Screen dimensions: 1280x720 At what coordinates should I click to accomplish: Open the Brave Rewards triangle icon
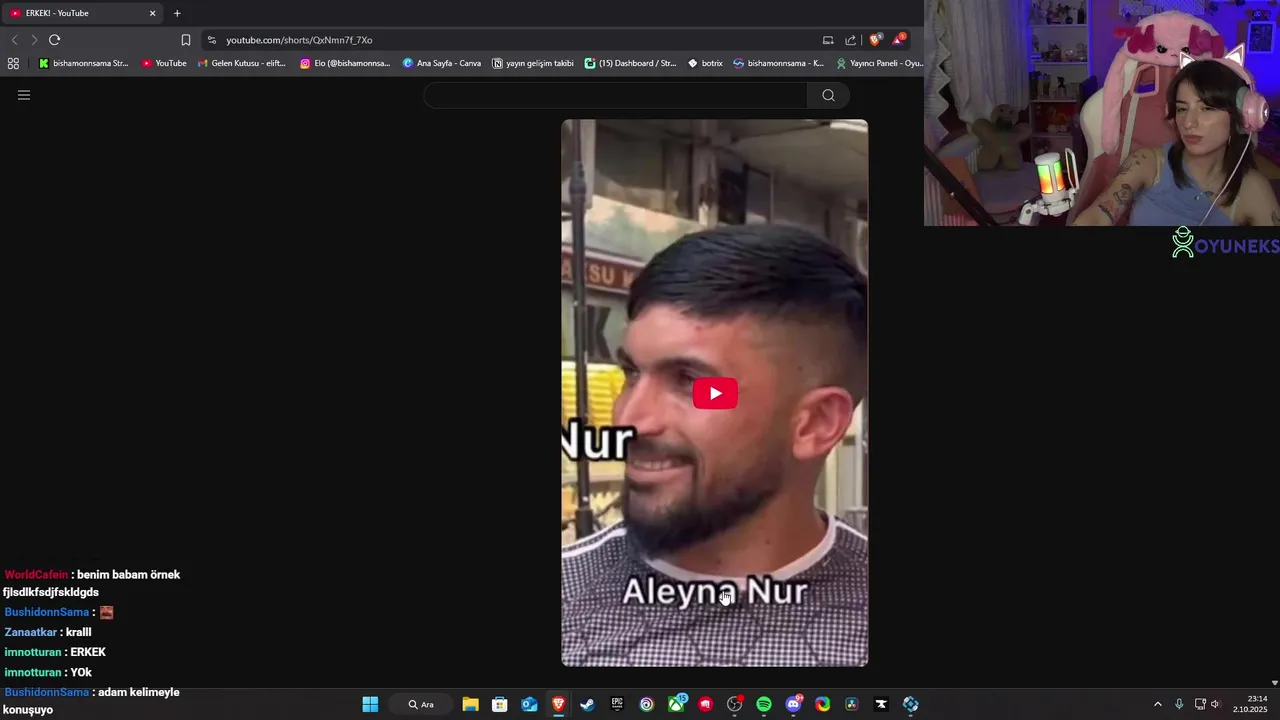click(899, 40)
